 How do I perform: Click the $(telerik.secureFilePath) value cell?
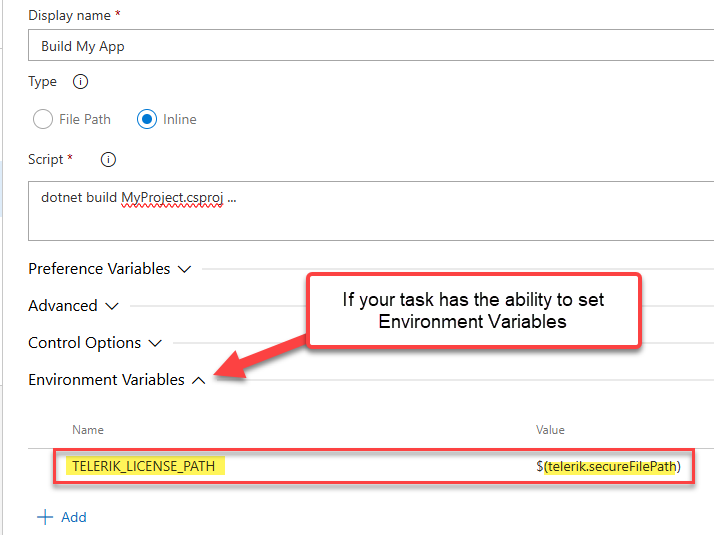(608, 466)
